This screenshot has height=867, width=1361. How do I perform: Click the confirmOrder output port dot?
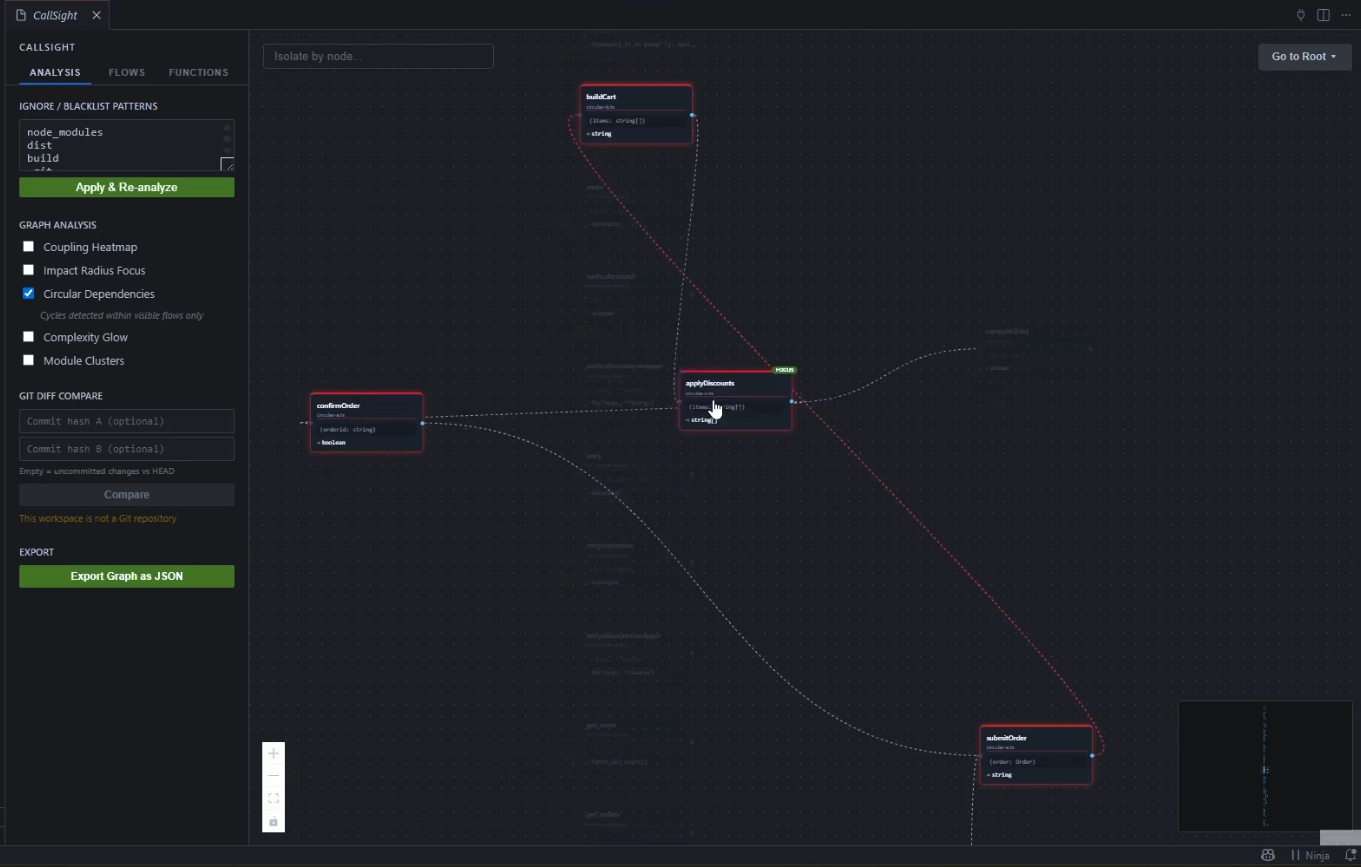pyautogui.click(x=423, y=423)
